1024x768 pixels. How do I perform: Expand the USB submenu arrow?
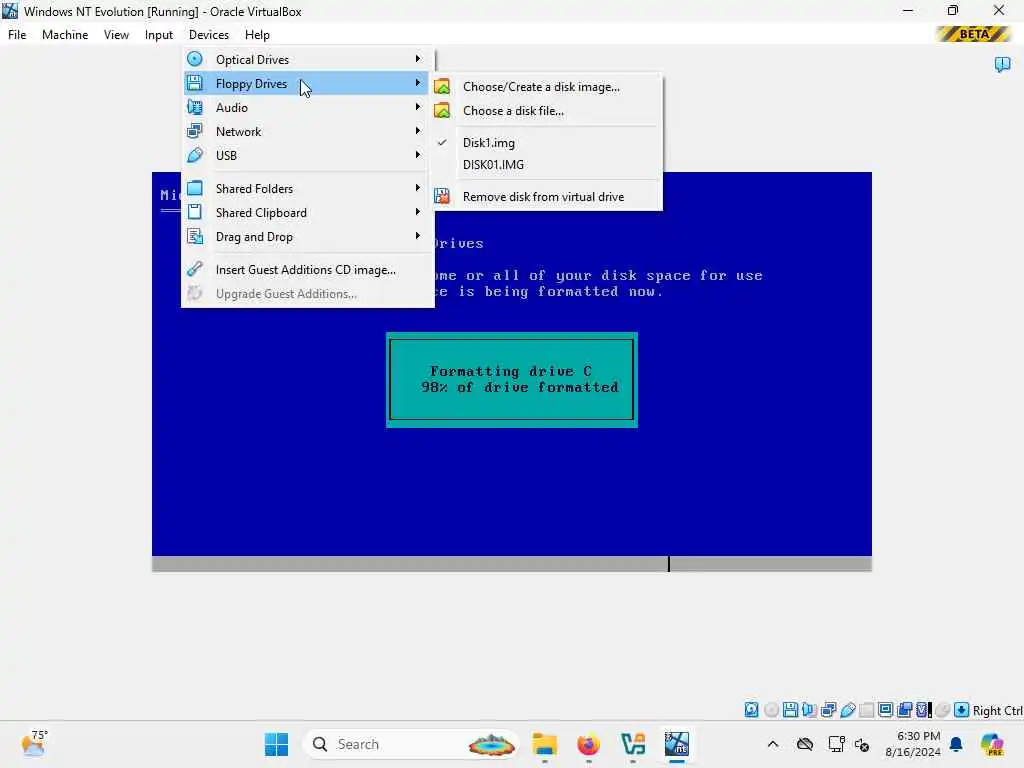418,155
